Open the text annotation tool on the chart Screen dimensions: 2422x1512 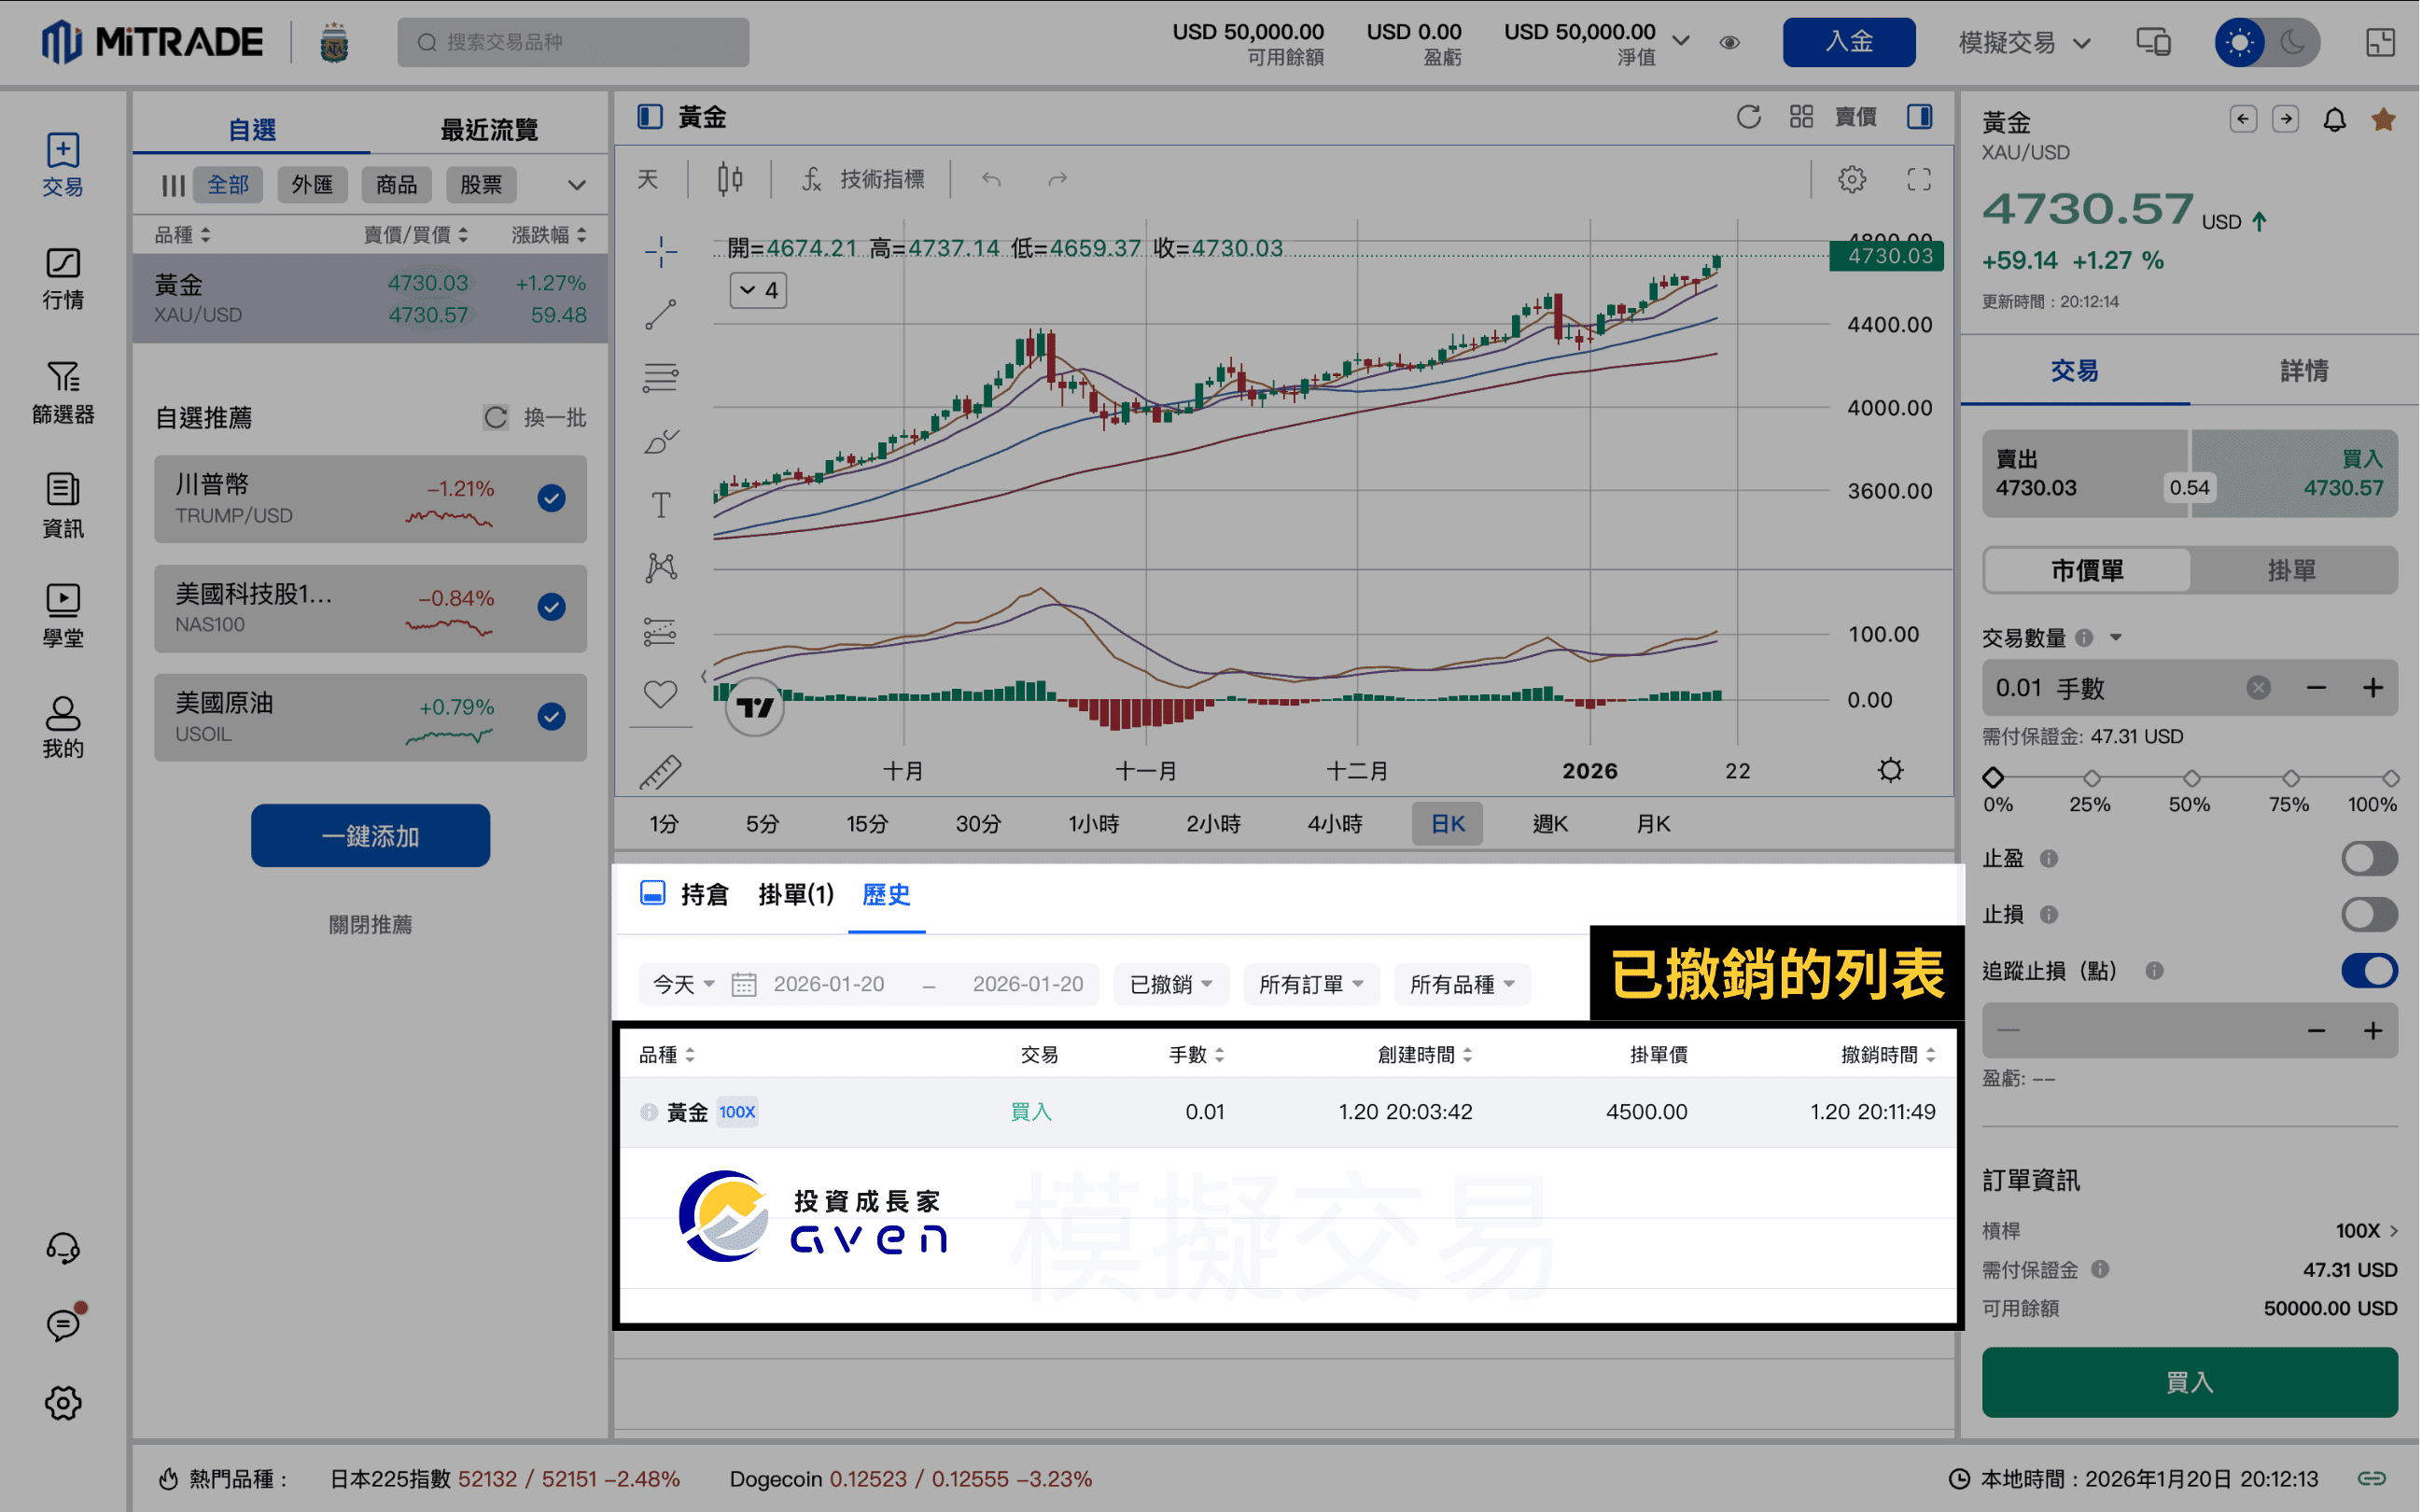661,504
